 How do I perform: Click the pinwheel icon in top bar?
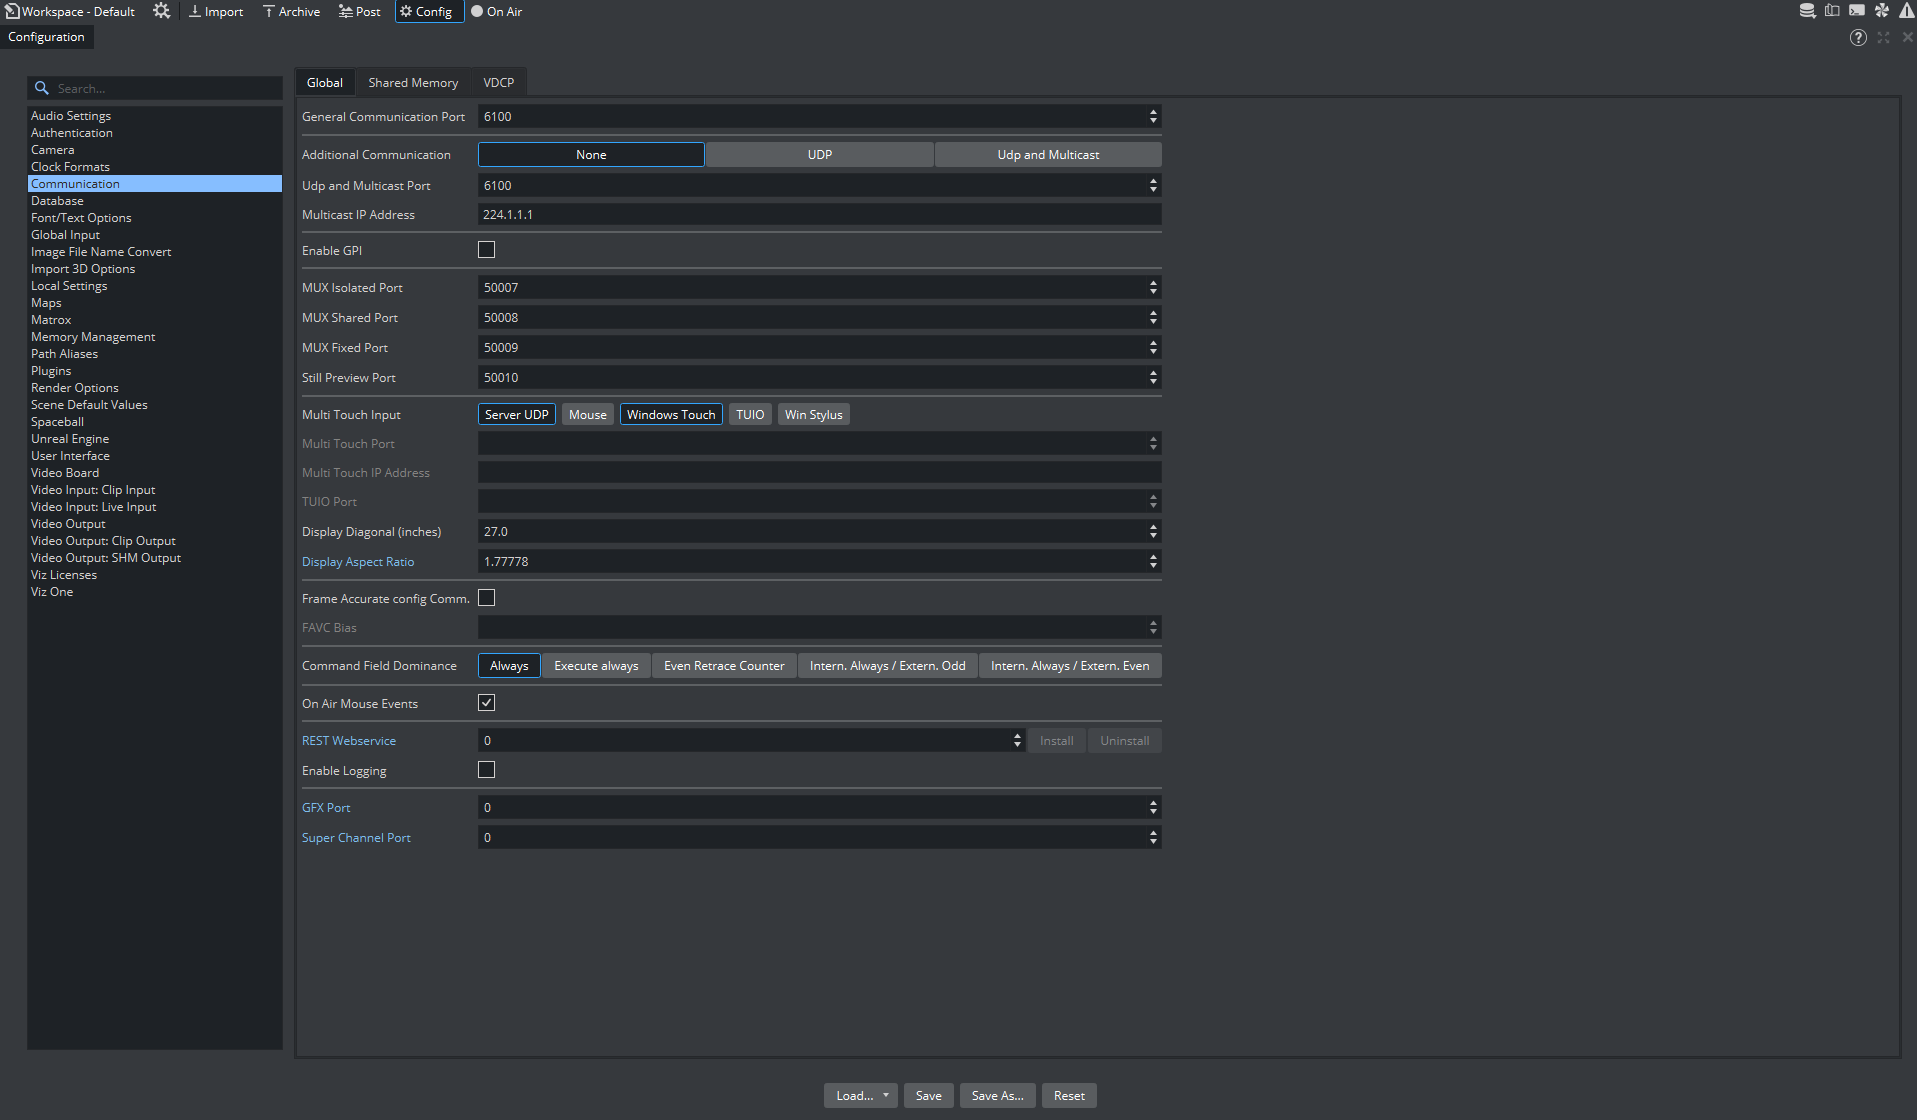coord(1881,11)
